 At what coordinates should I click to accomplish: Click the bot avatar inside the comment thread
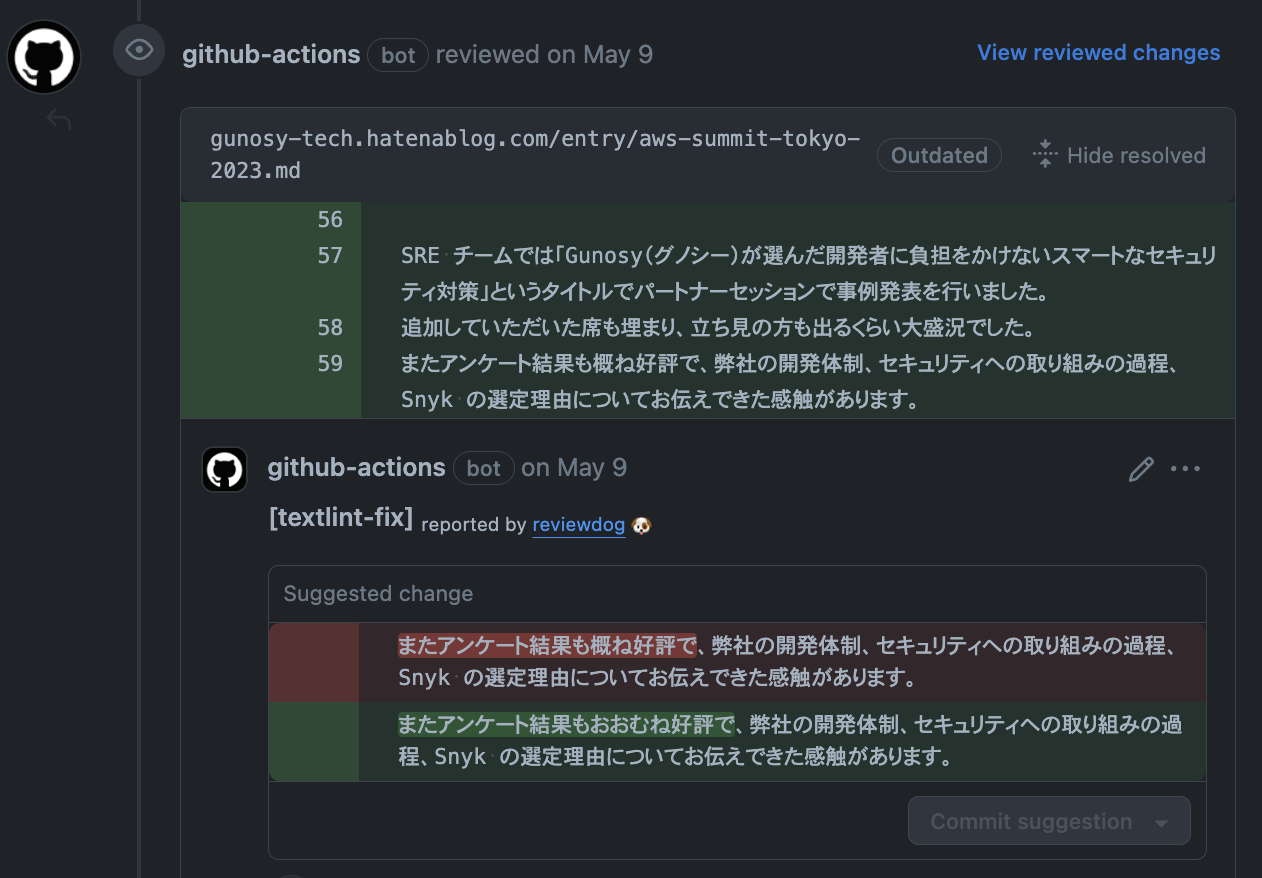pos(224,469)
